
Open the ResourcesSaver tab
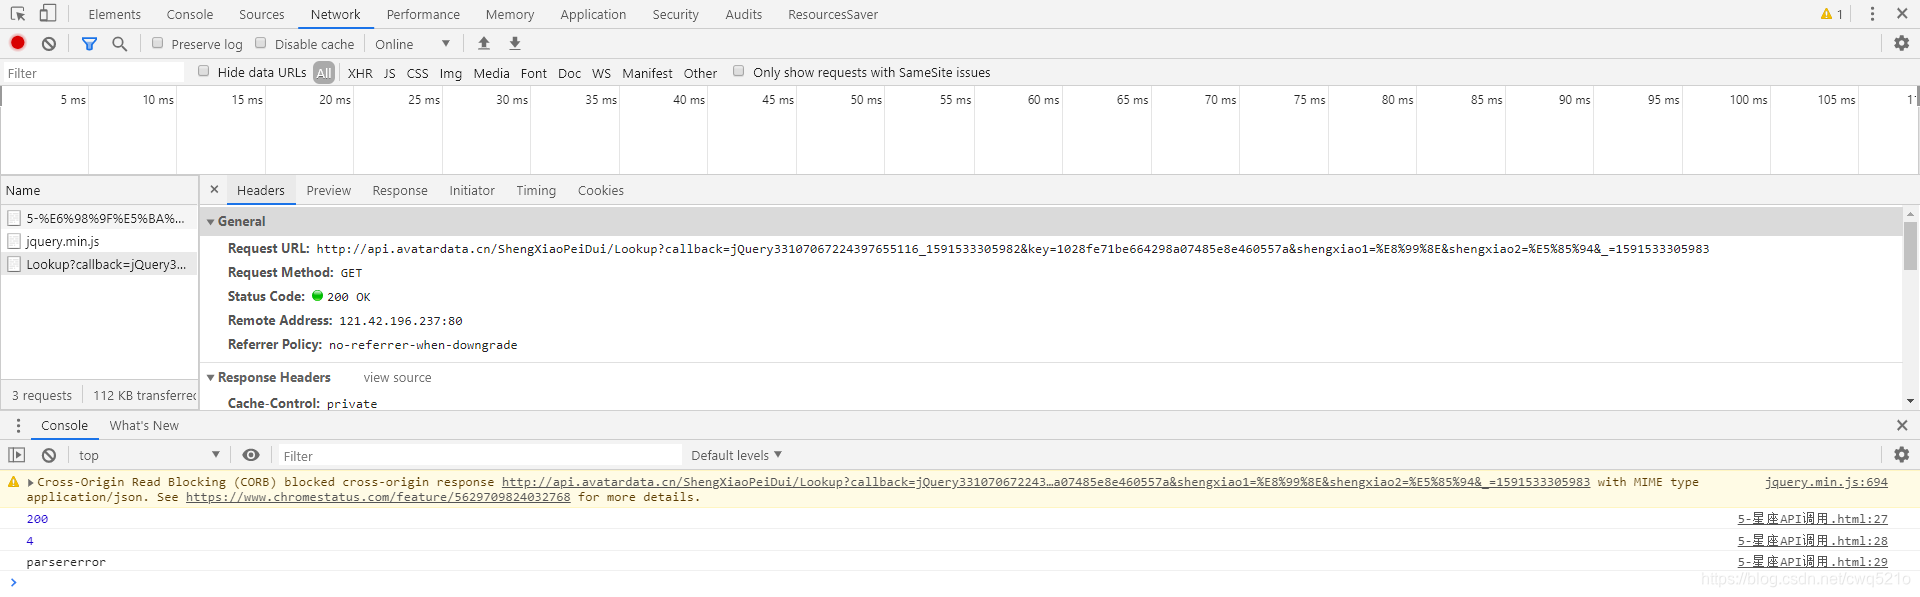click(833, 14)
